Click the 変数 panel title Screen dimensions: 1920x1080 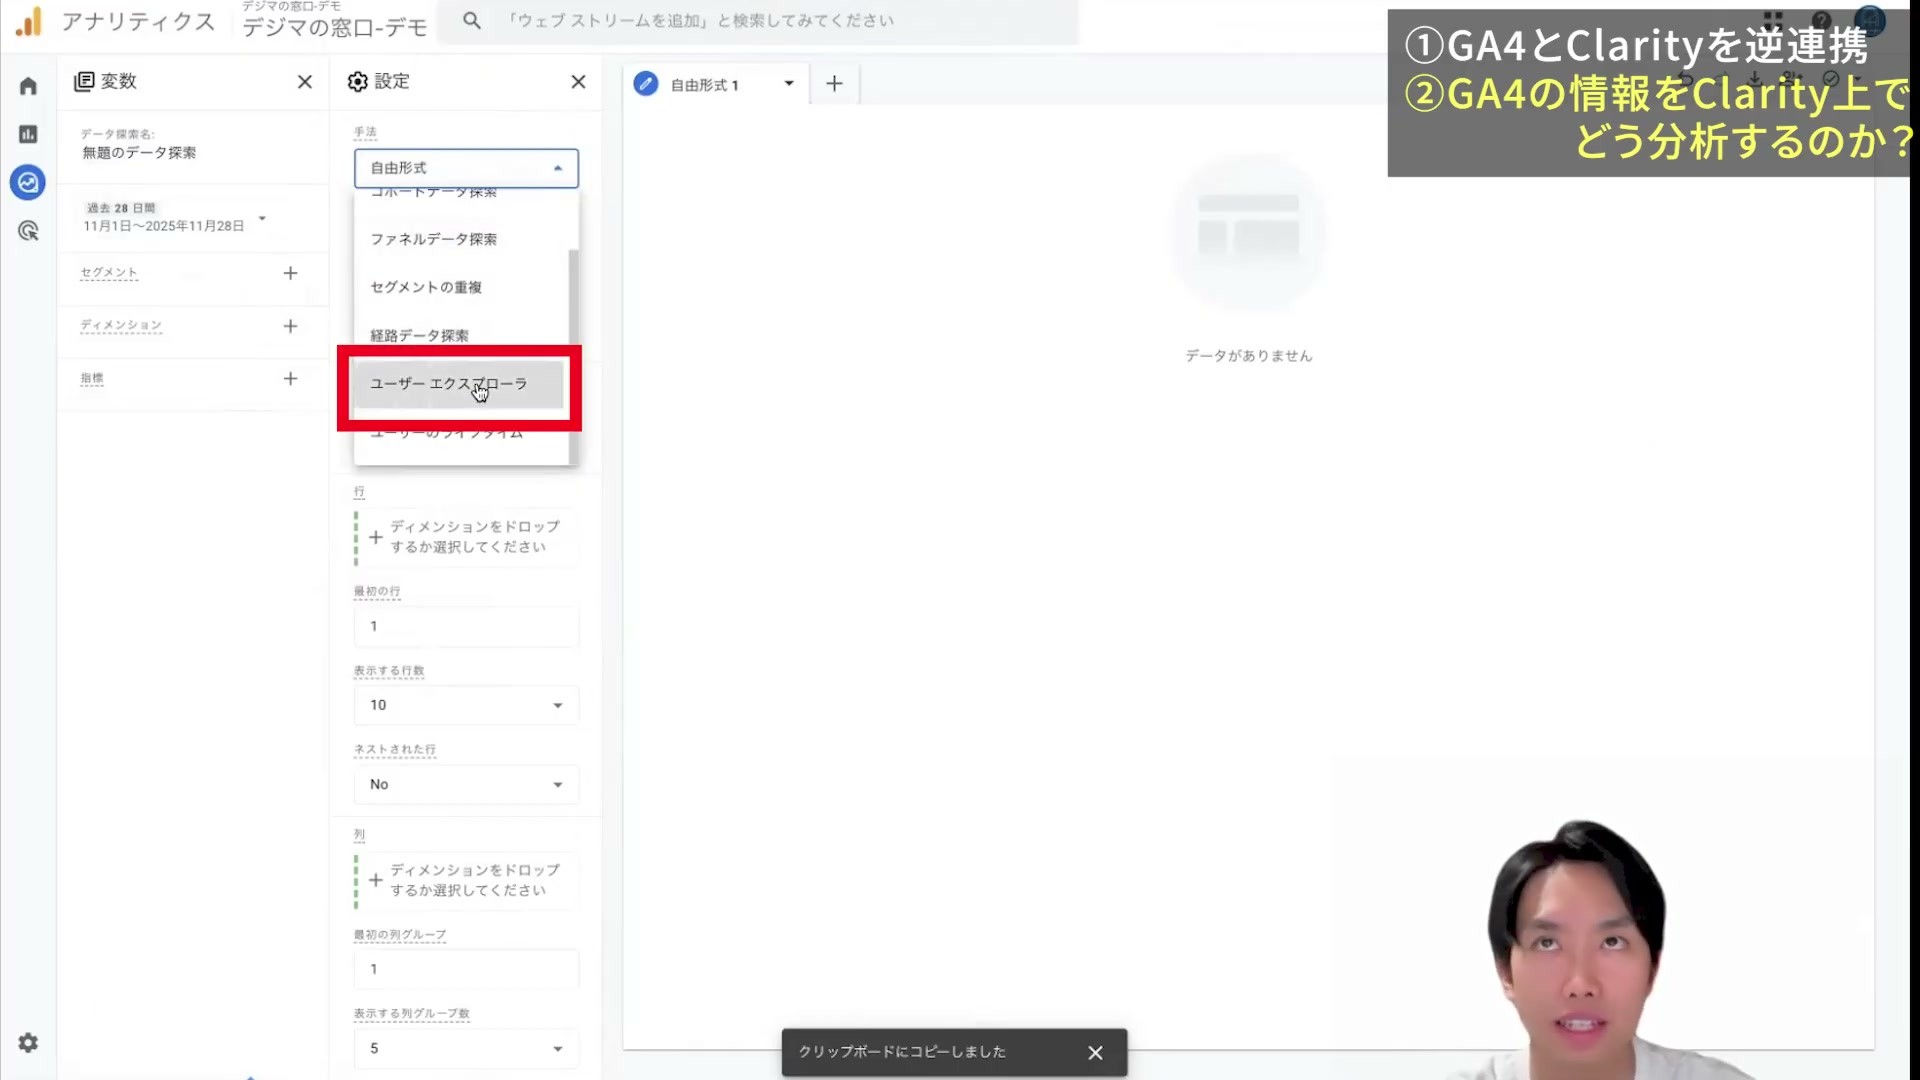118,82
